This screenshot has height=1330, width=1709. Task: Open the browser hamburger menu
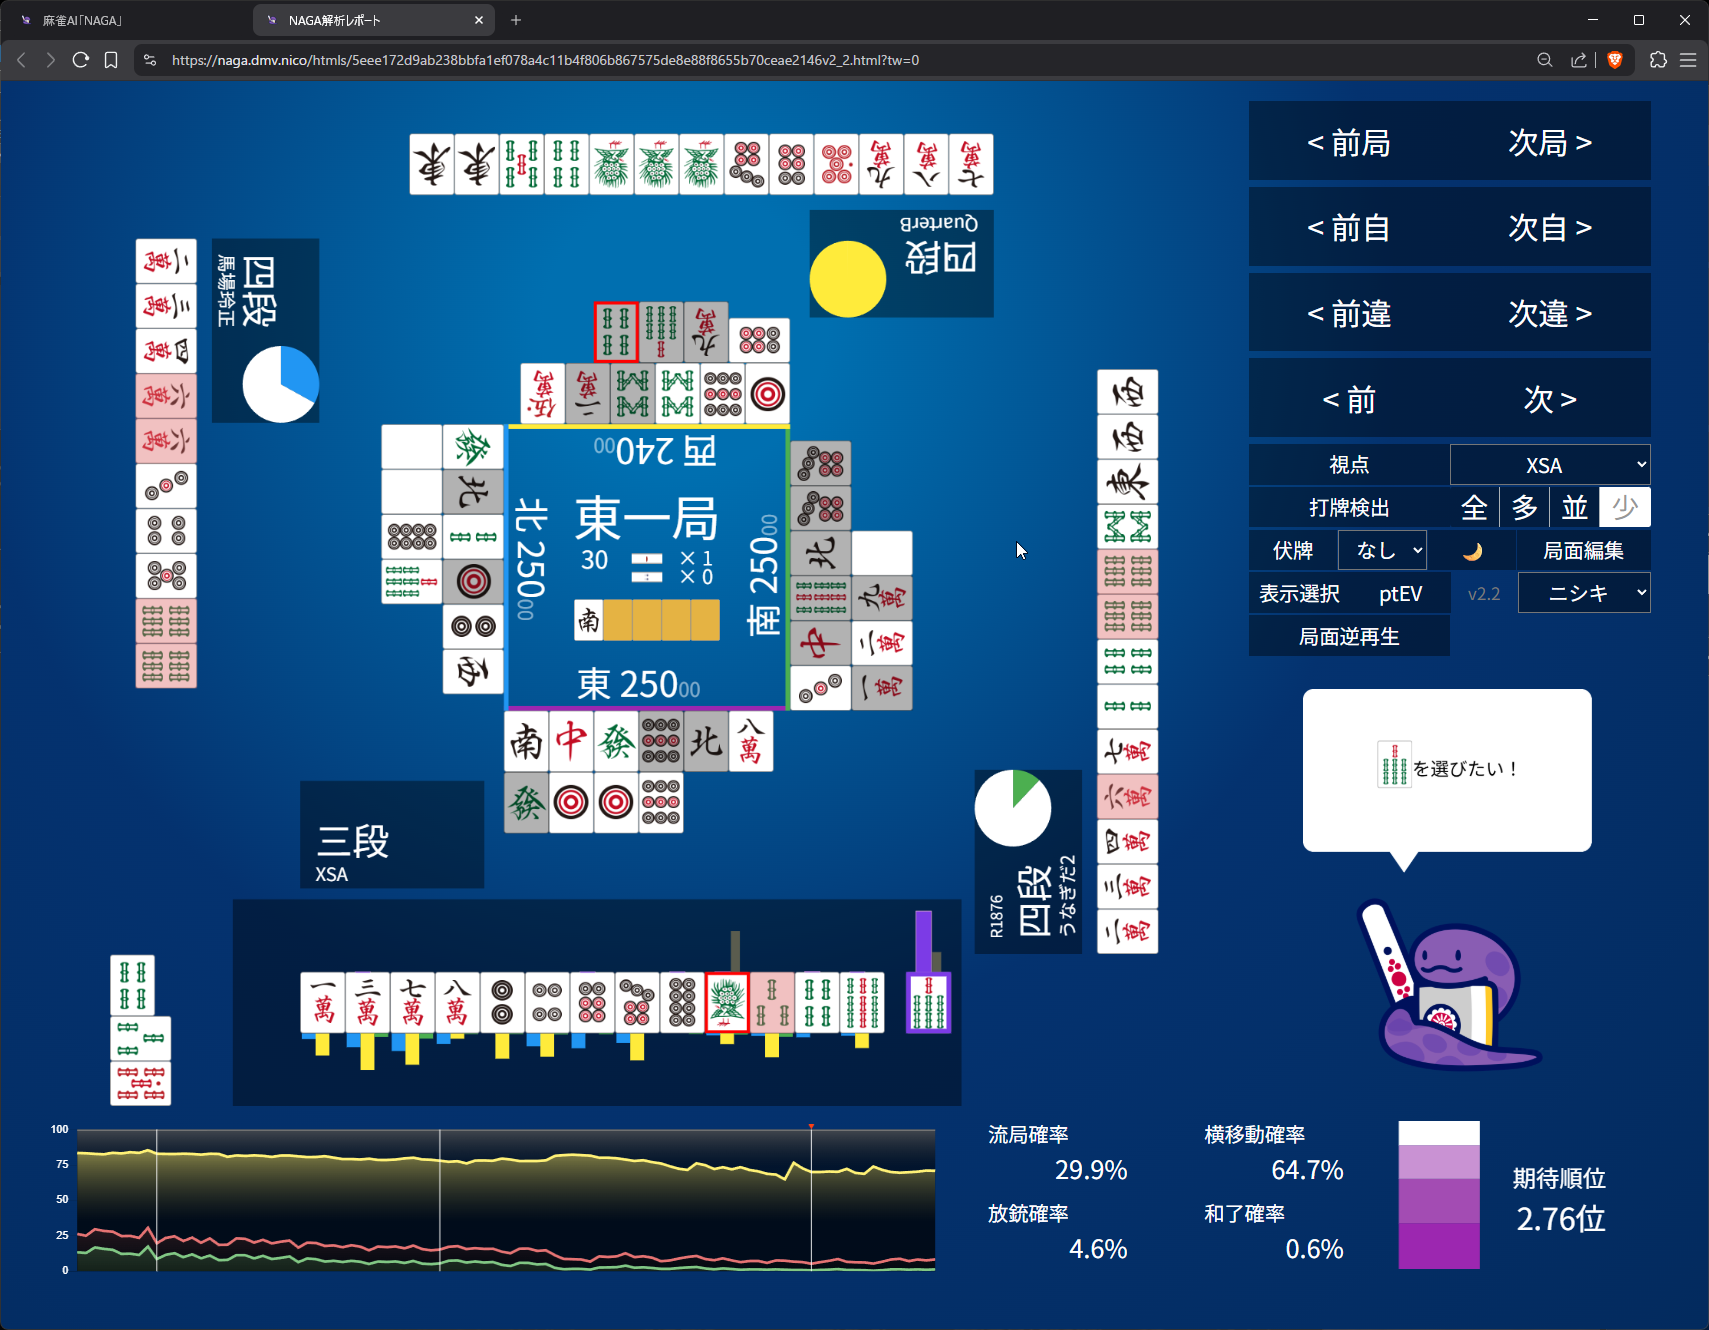[1688, 60]
